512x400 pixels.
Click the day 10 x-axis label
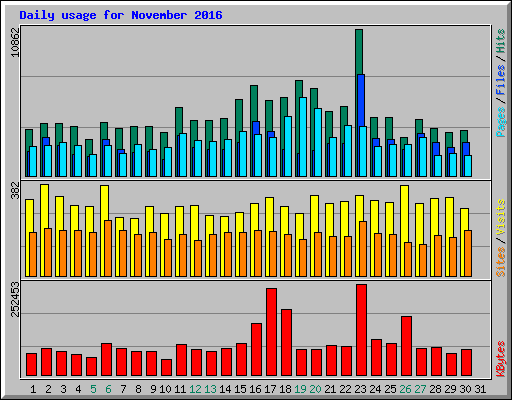(x=165, y=389)
